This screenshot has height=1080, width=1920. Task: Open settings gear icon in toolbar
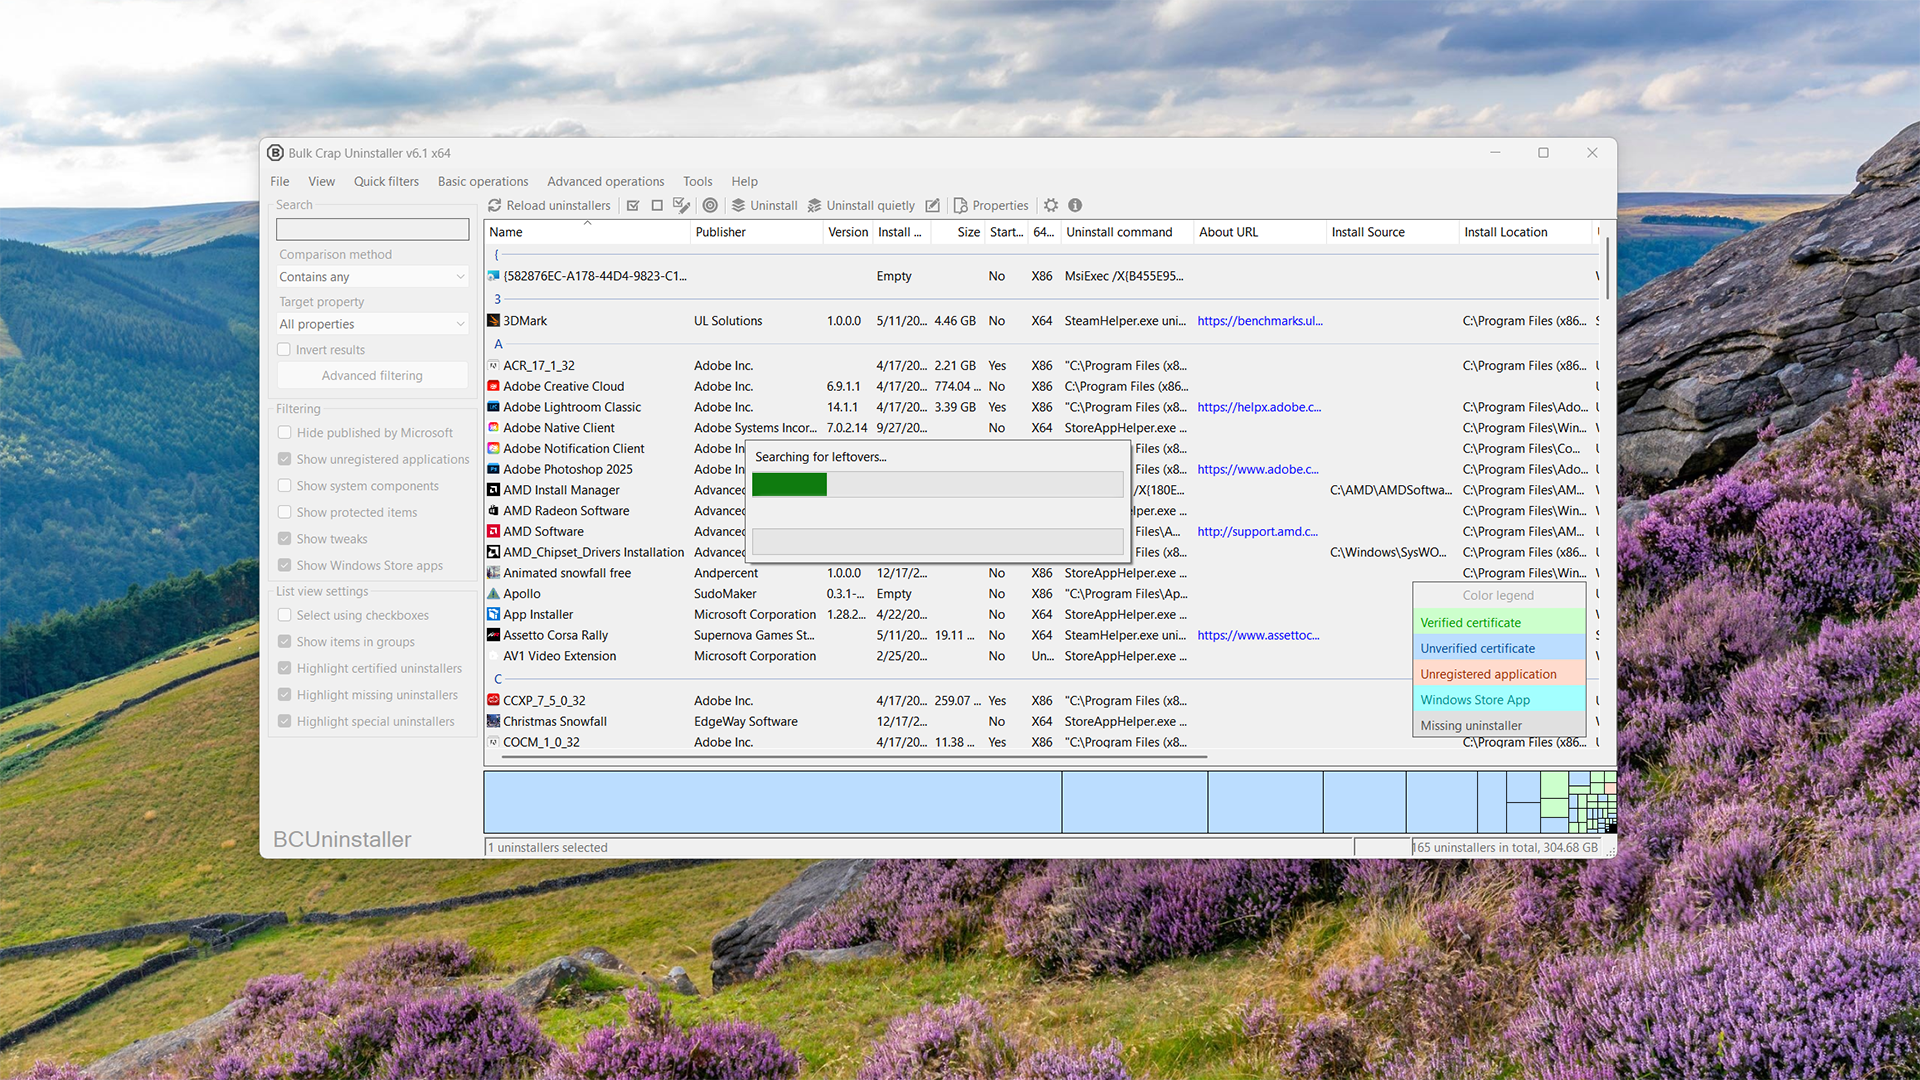1051,205
